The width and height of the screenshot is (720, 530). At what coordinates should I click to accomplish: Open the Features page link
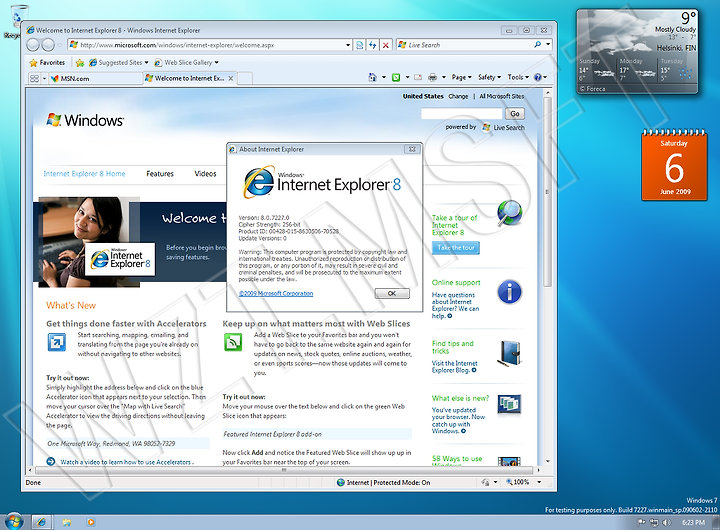click(160, 174)
